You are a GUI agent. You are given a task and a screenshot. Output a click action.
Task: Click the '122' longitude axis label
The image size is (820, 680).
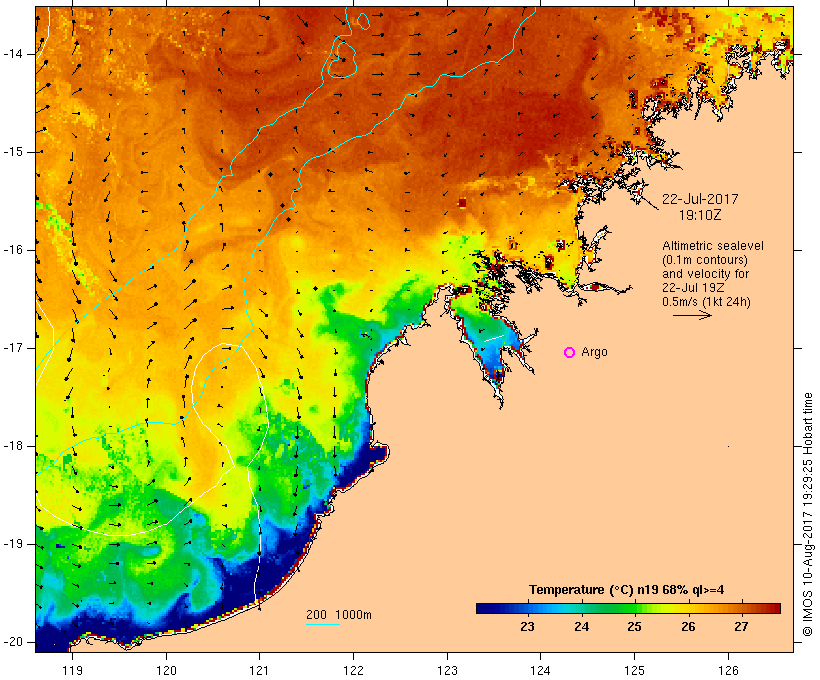coord(354,670)
